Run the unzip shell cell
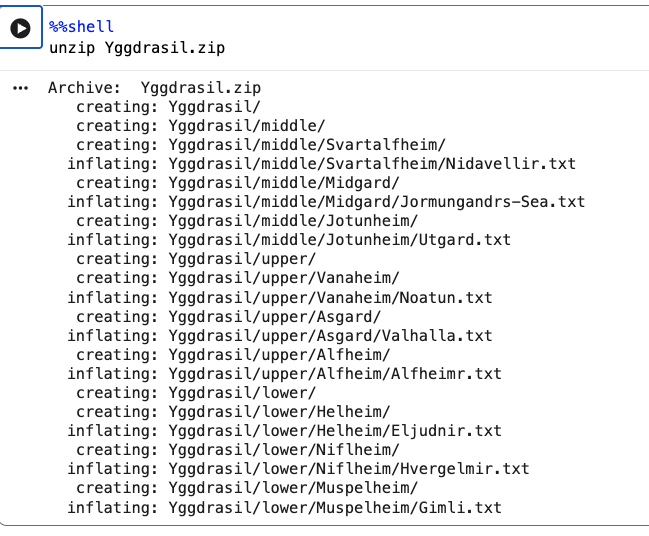Viewport: 649px width, 536px height. 20,28
